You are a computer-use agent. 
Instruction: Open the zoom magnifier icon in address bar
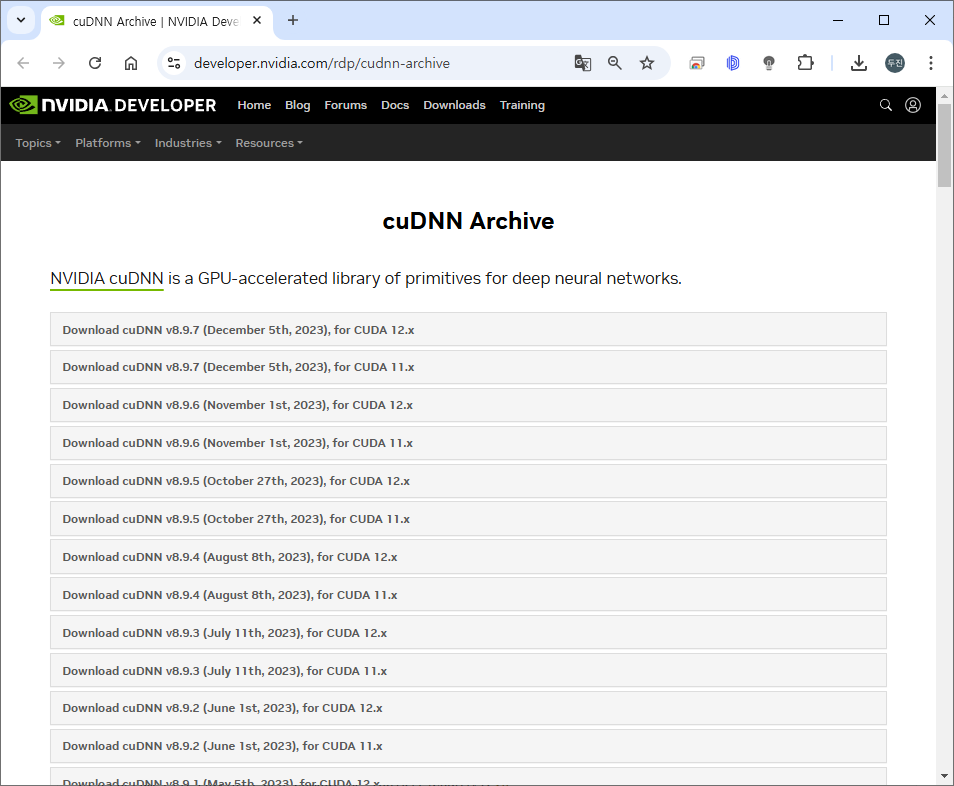[x=615, y=63]
